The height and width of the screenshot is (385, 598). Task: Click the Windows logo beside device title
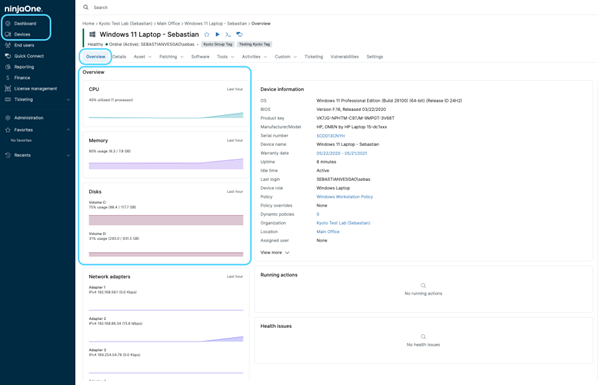pos(92,34)
